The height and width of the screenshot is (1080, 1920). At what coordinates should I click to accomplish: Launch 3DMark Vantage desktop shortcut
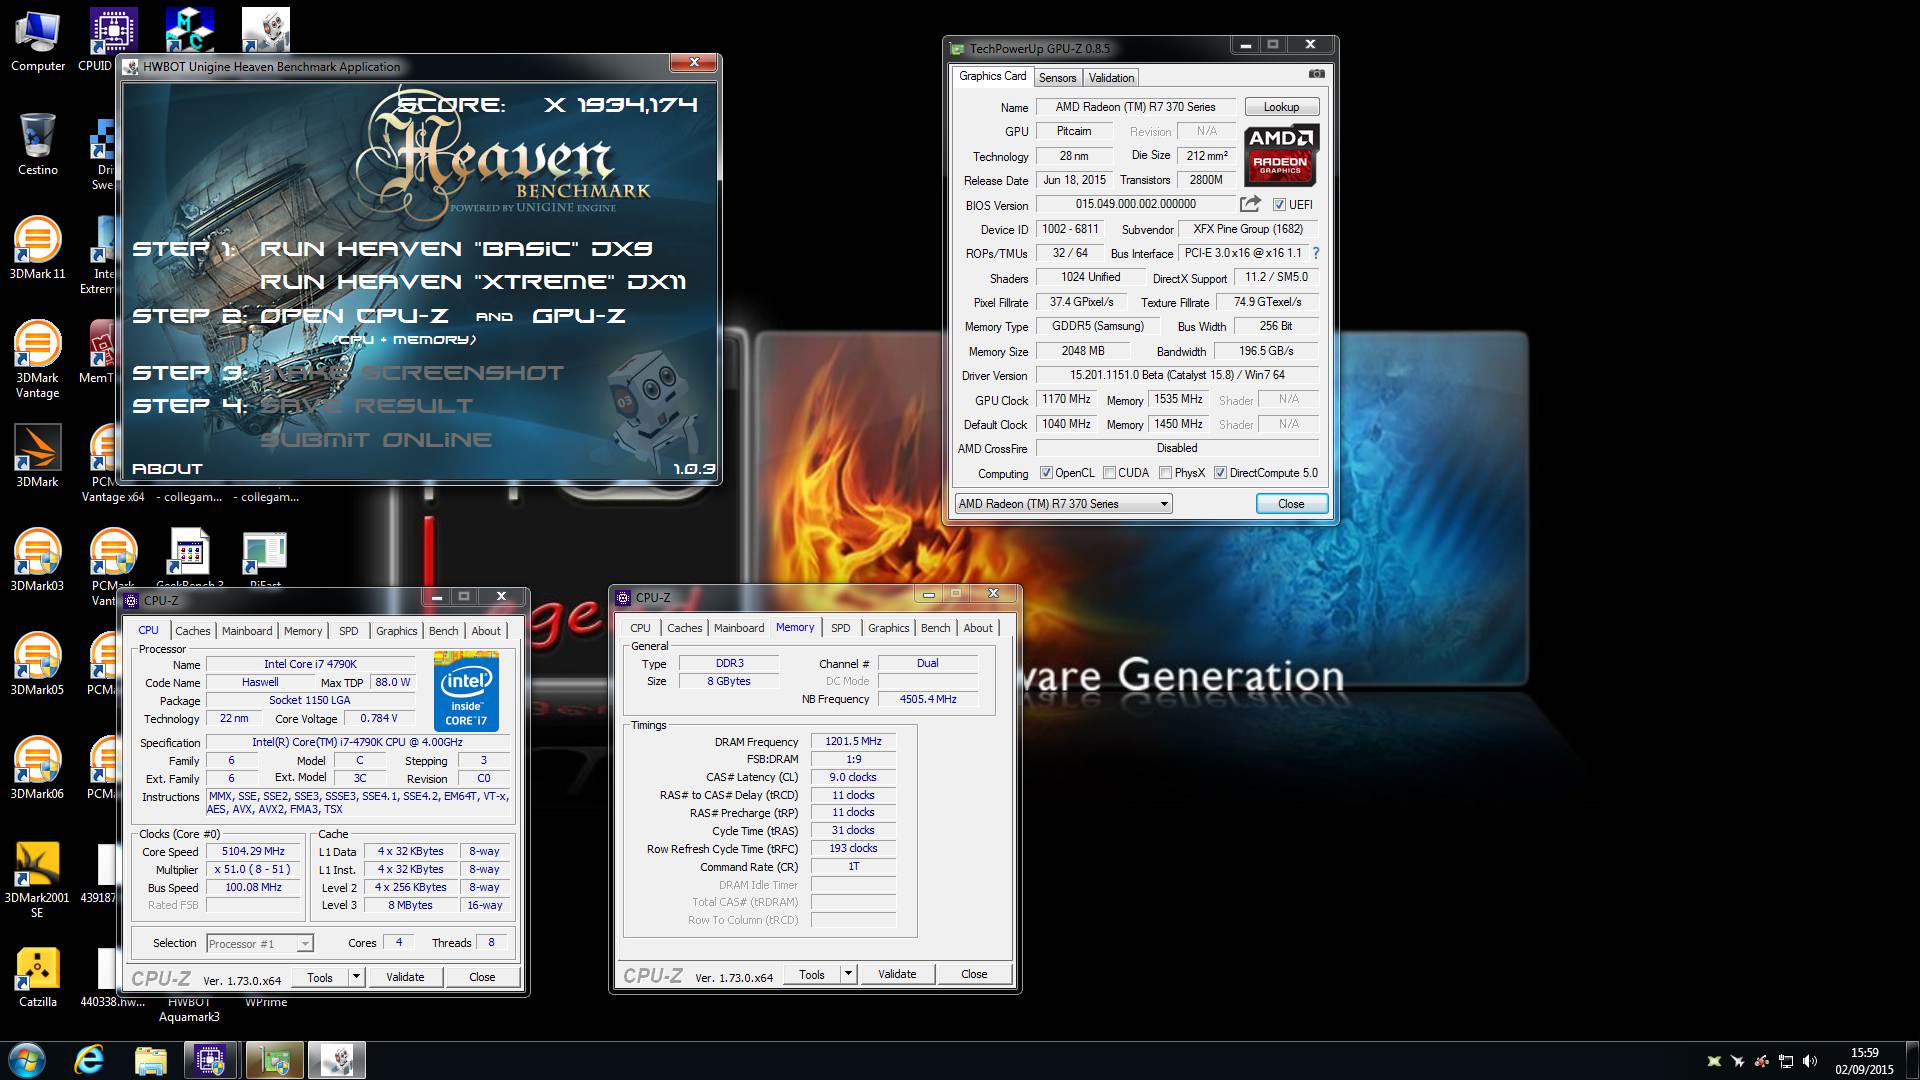coord(38,360)
